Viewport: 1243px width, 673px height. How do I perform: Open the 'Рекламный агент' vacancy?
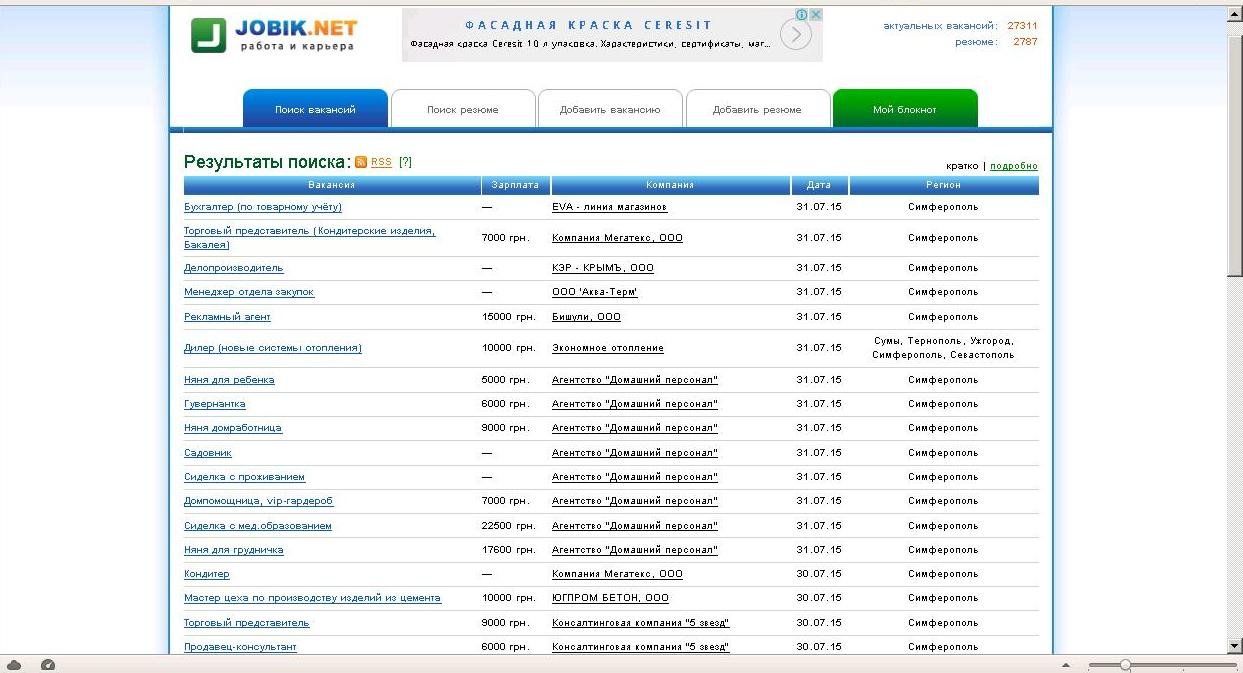click(227, 317)
